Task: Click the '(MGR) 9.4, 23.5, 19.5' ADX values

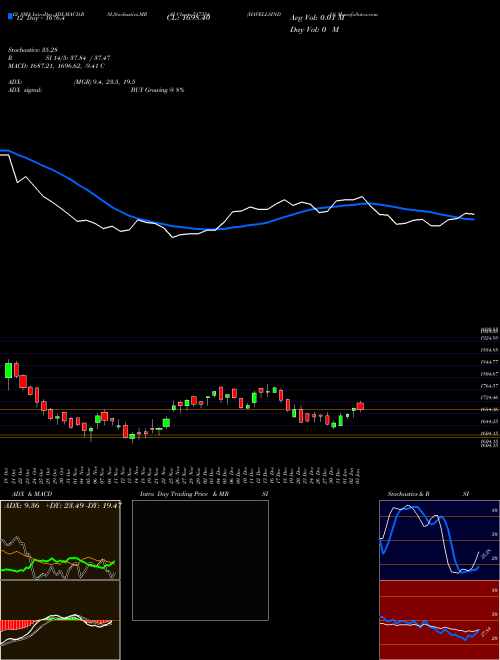Action: coord(104,82)
